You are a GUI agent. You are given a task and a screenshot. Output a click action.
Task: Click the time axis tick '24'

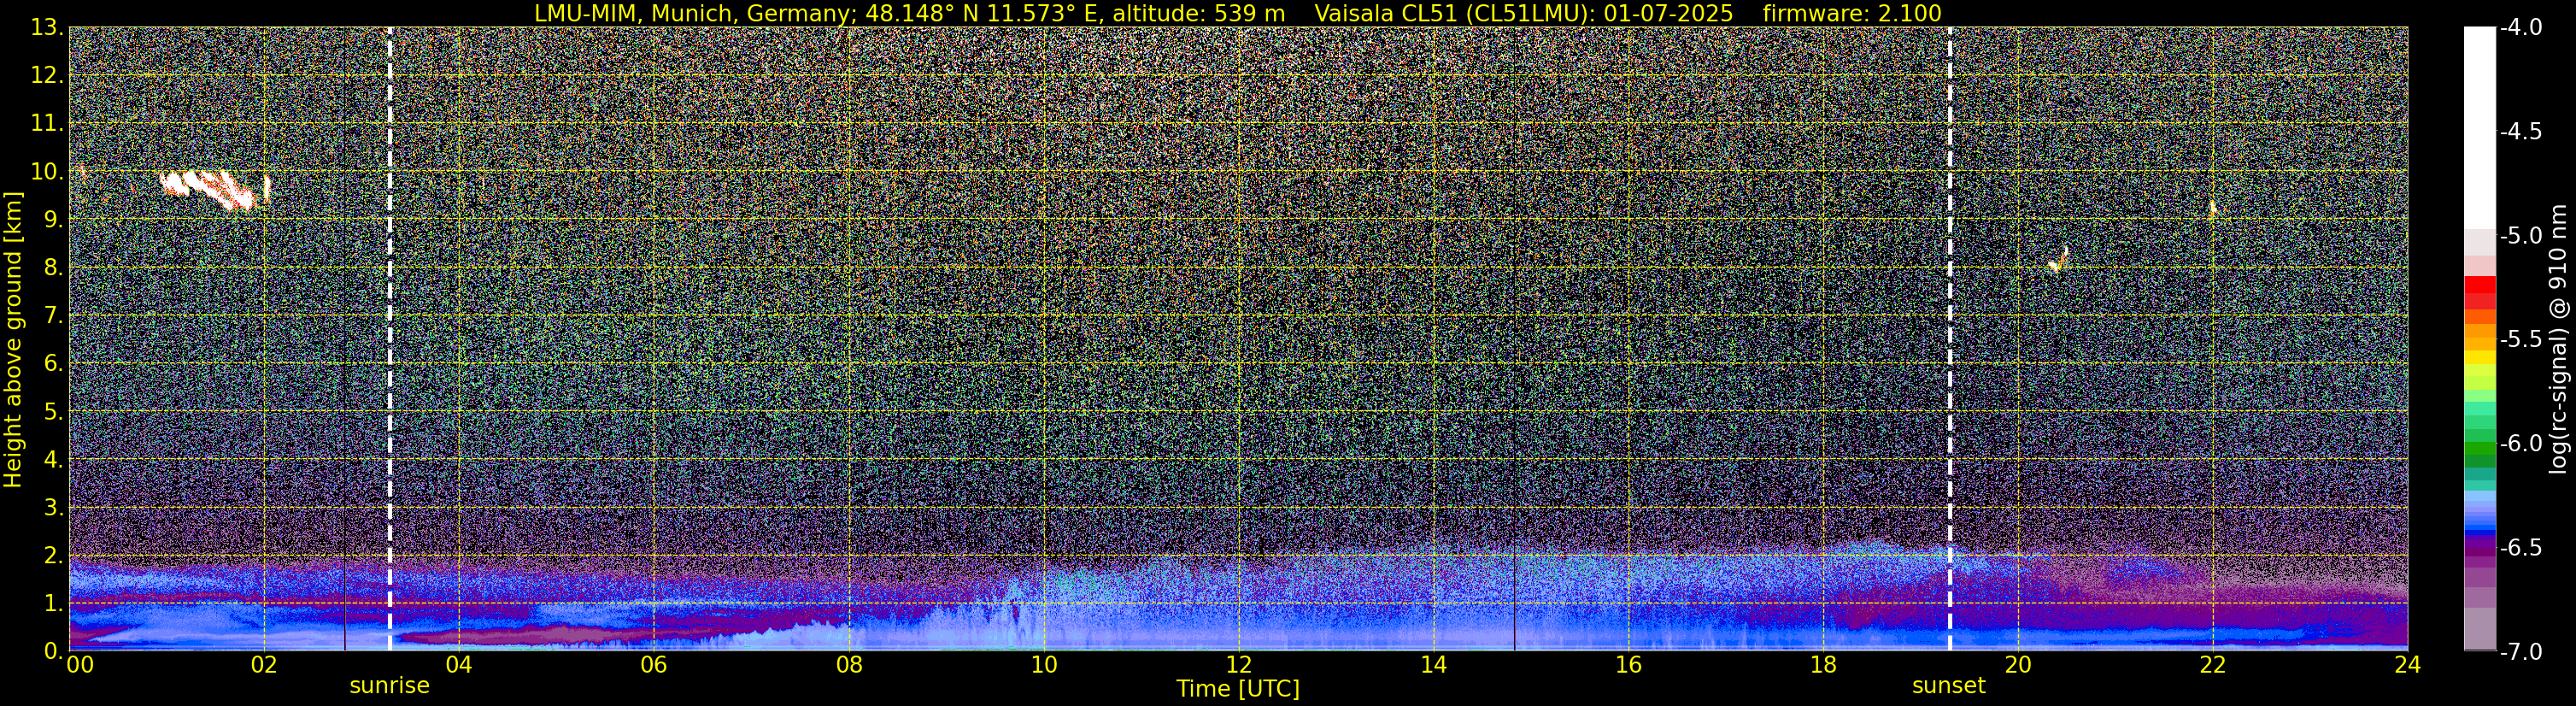pyautogui.click(x=2407, y=665)
